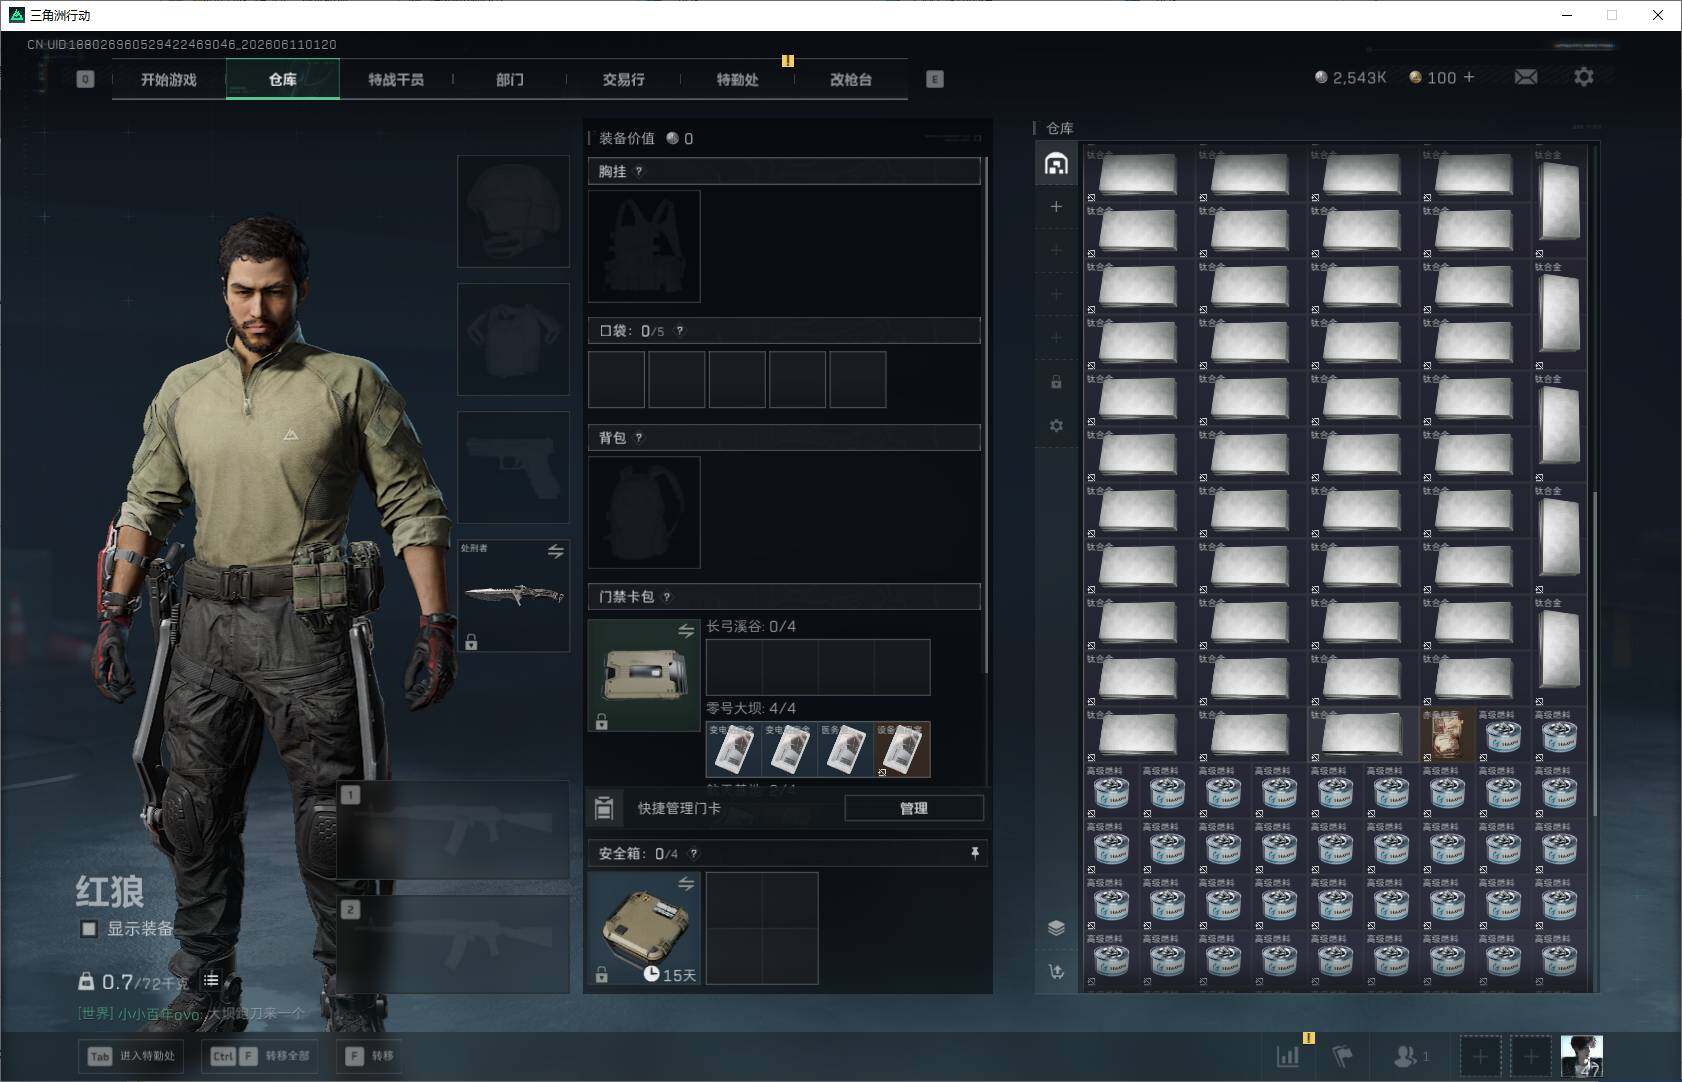1682x1082 pixels.
Task: Select the 处刑者 knife item
Action: click(514, 596)
